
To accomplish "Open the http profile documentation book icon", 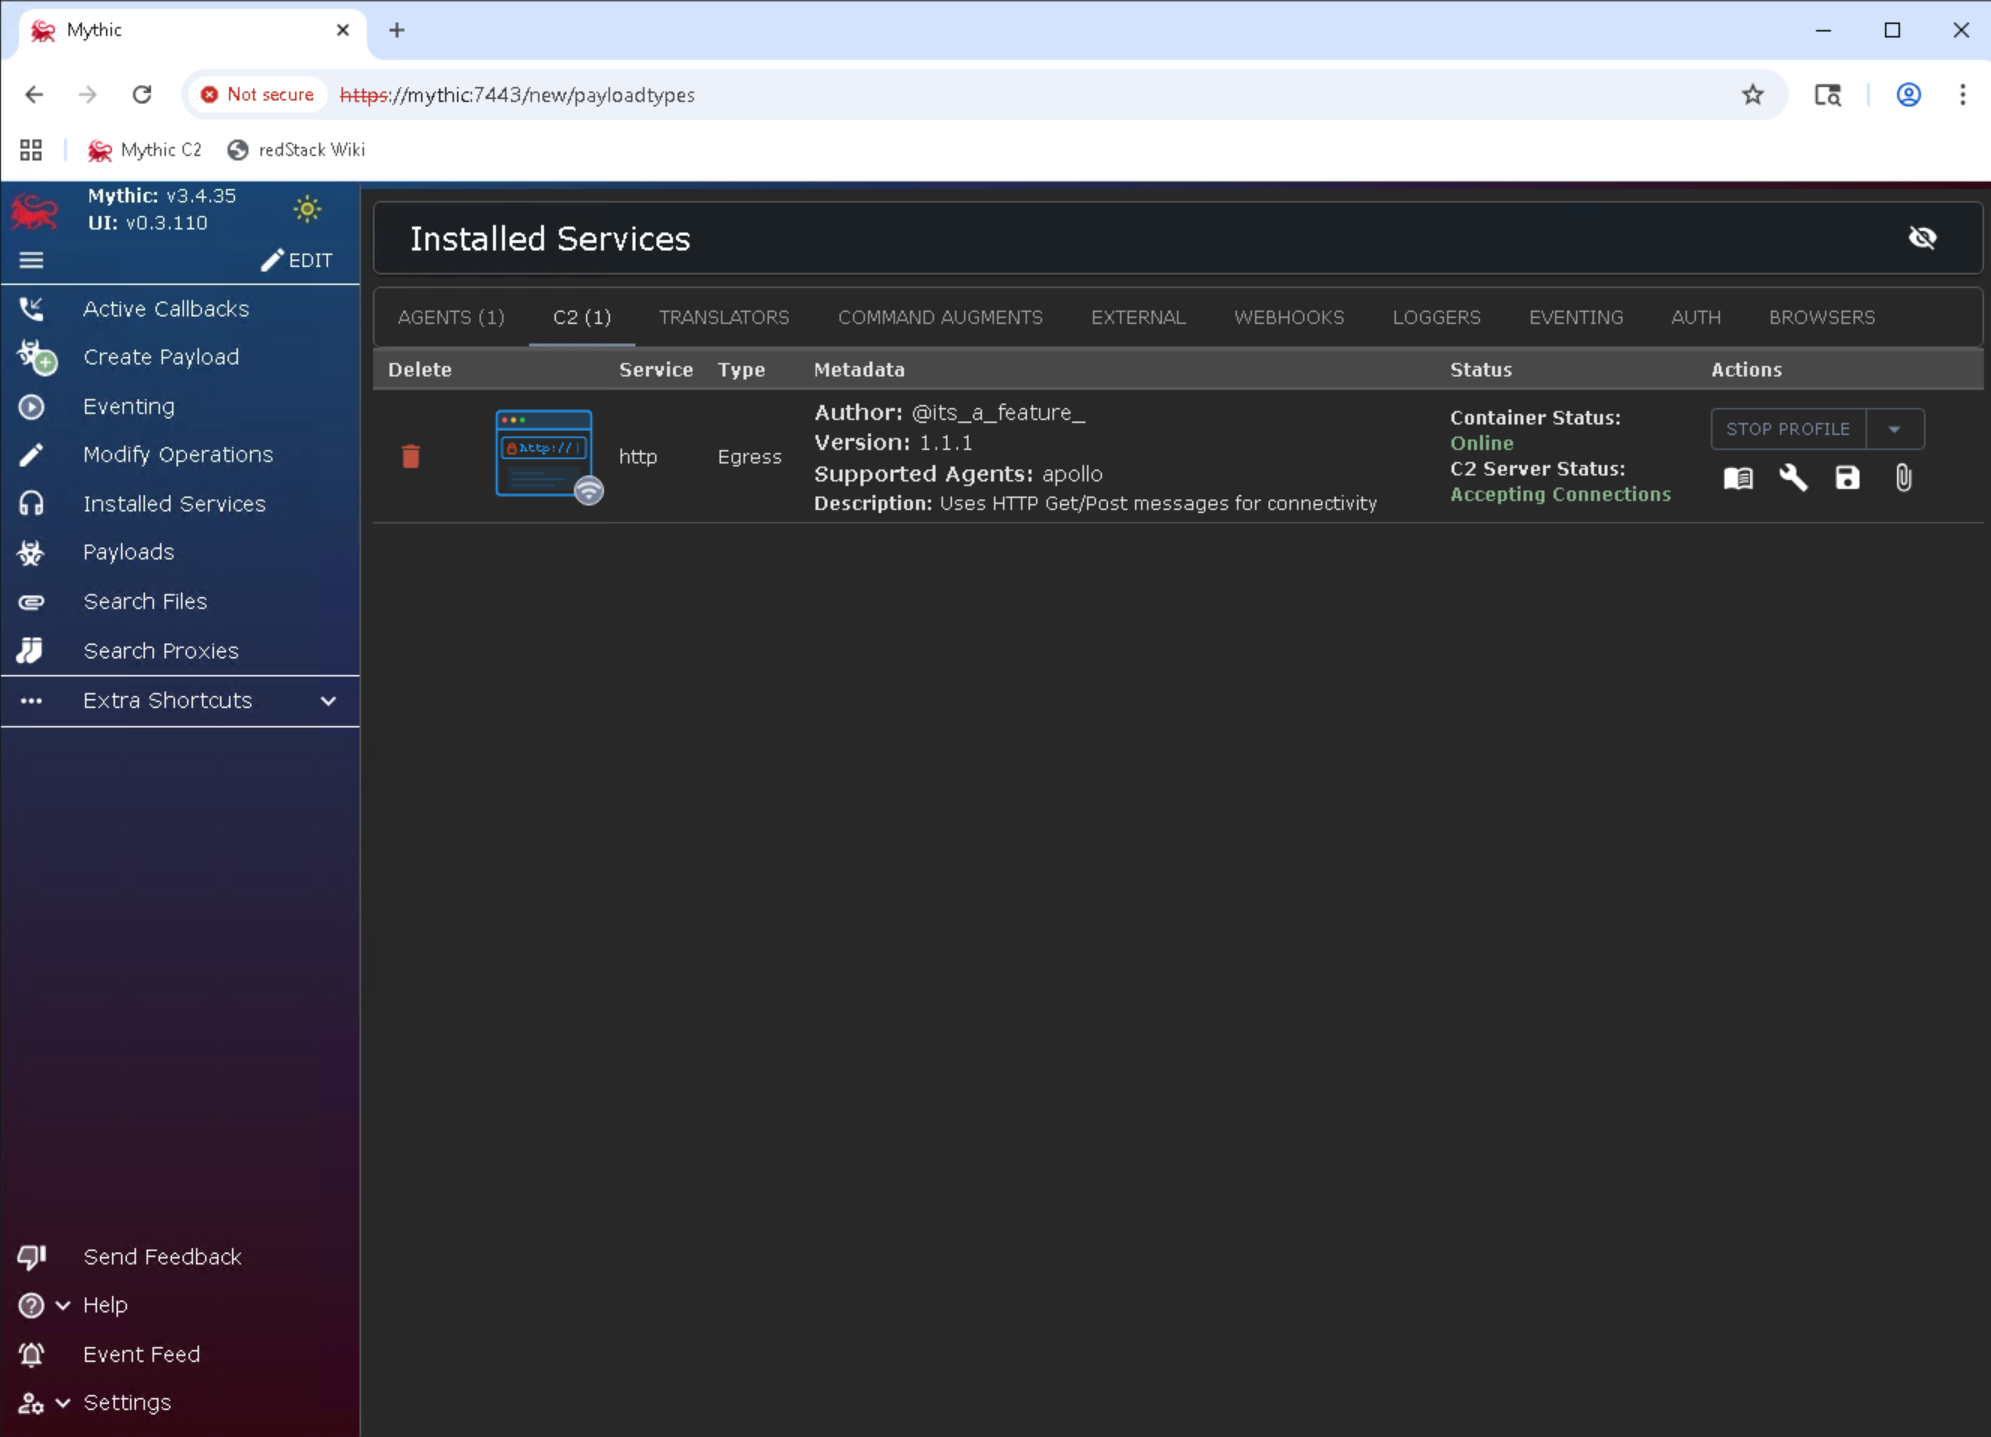I will (1738, 478).
